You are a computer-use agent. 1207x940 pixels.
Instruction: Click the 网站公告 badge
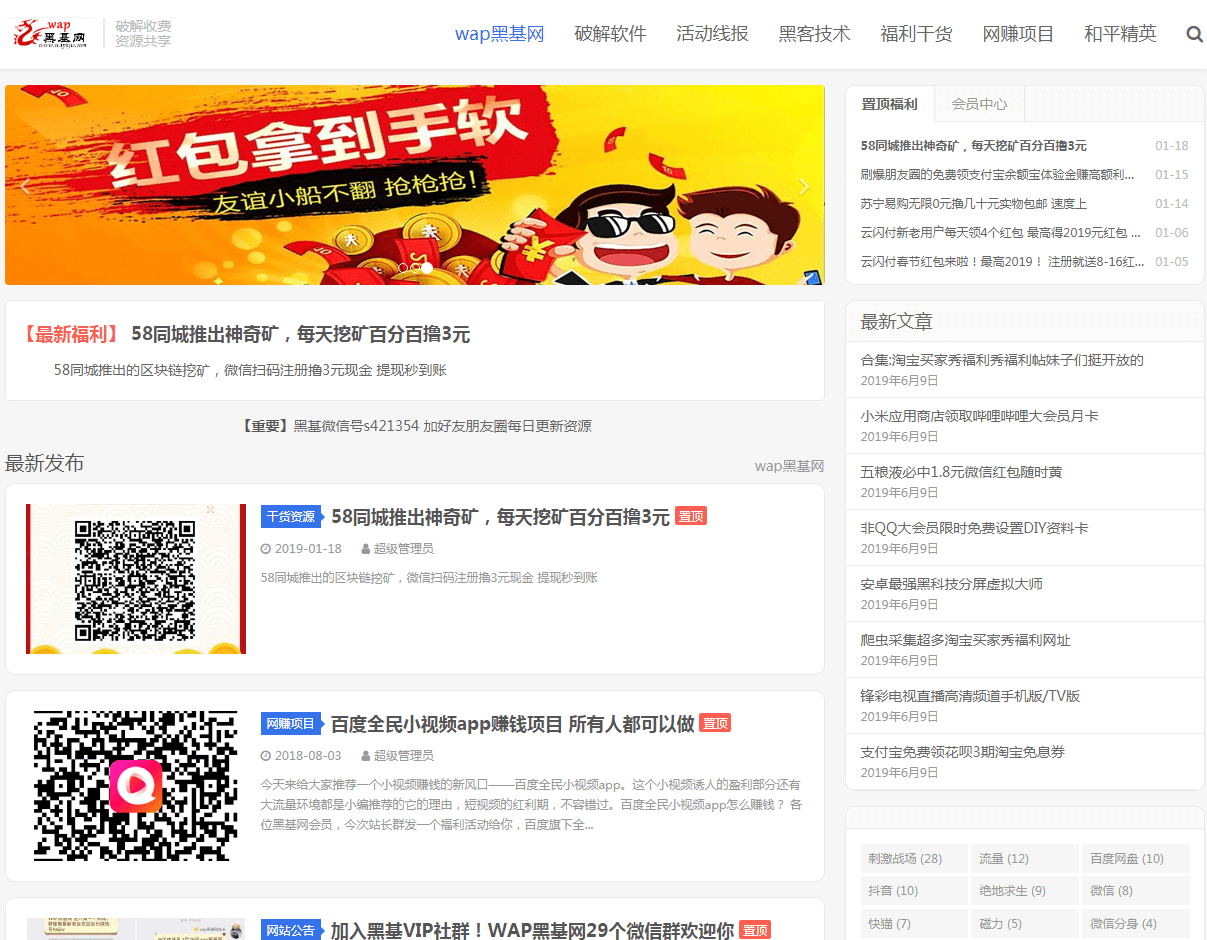coord(292,930)
